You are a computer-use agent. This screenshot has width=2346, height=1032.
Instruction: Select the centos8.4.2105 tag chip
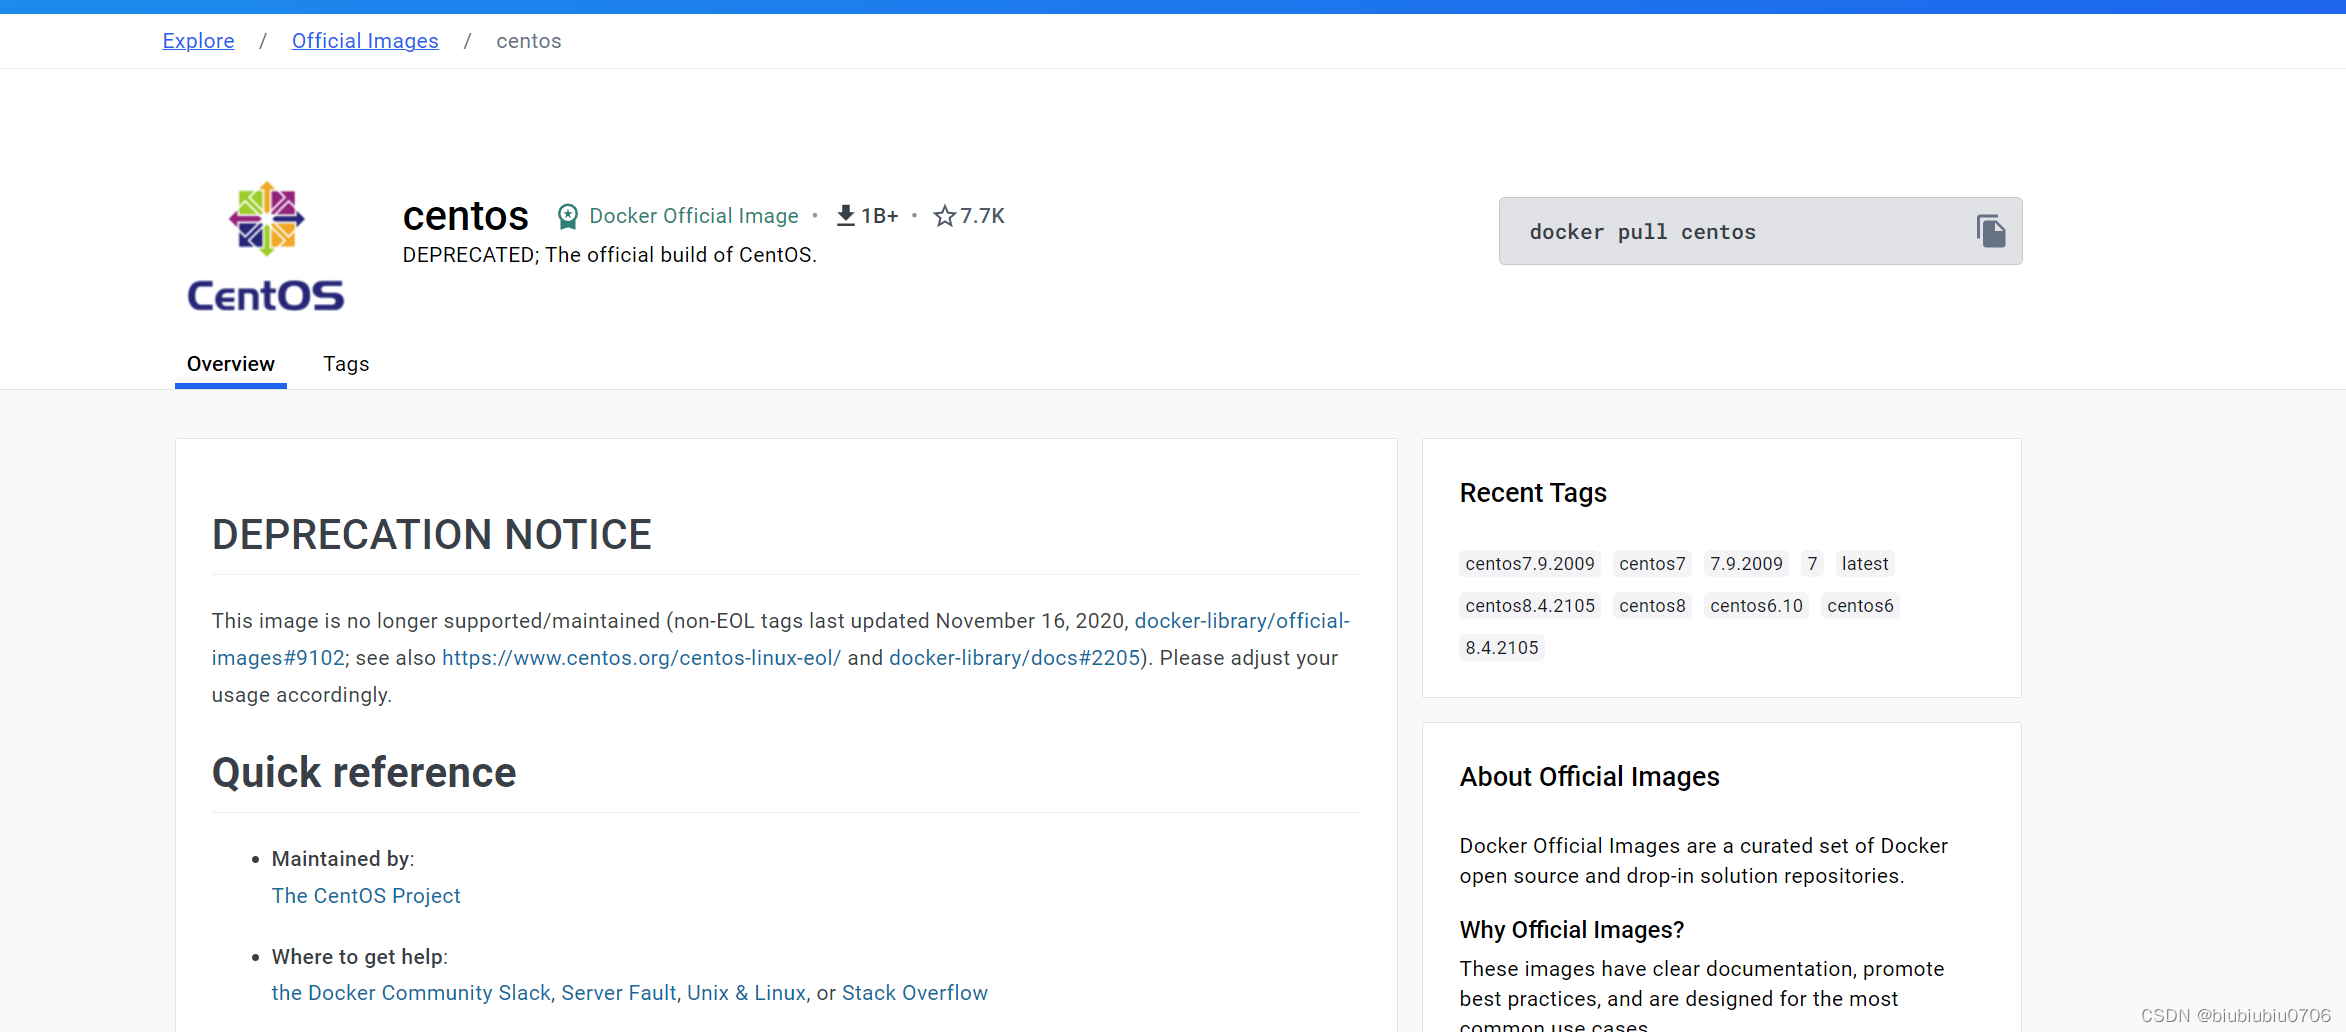pos(1529,605)
